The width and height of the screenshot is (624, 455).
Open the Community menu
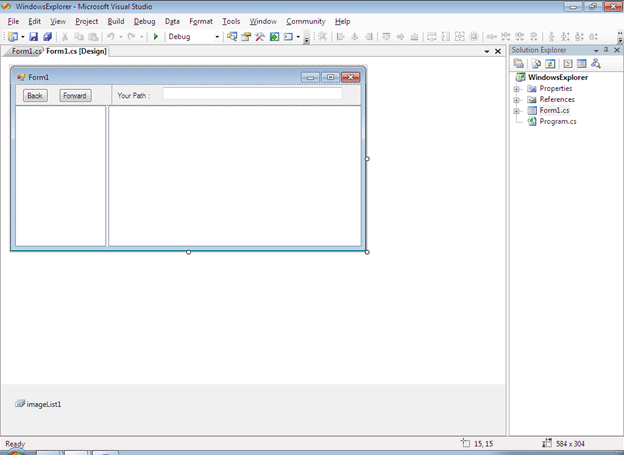(306, 21)
